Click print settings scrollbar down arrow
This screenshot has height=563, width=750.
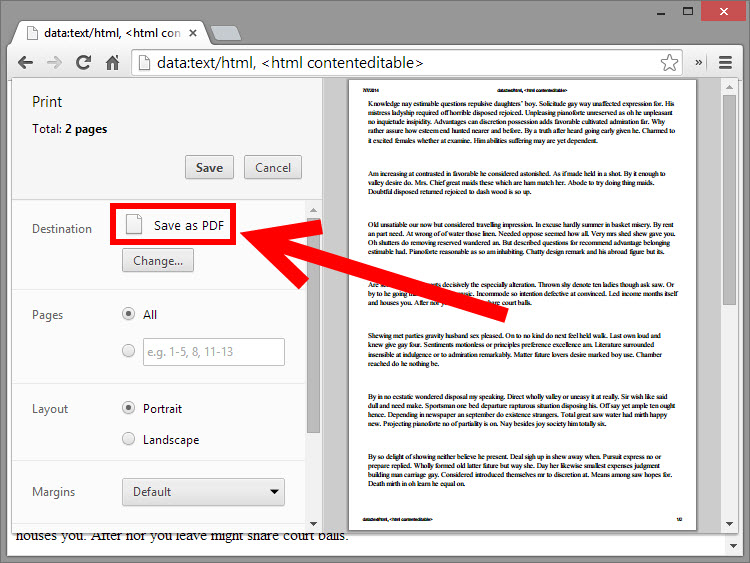313,524
